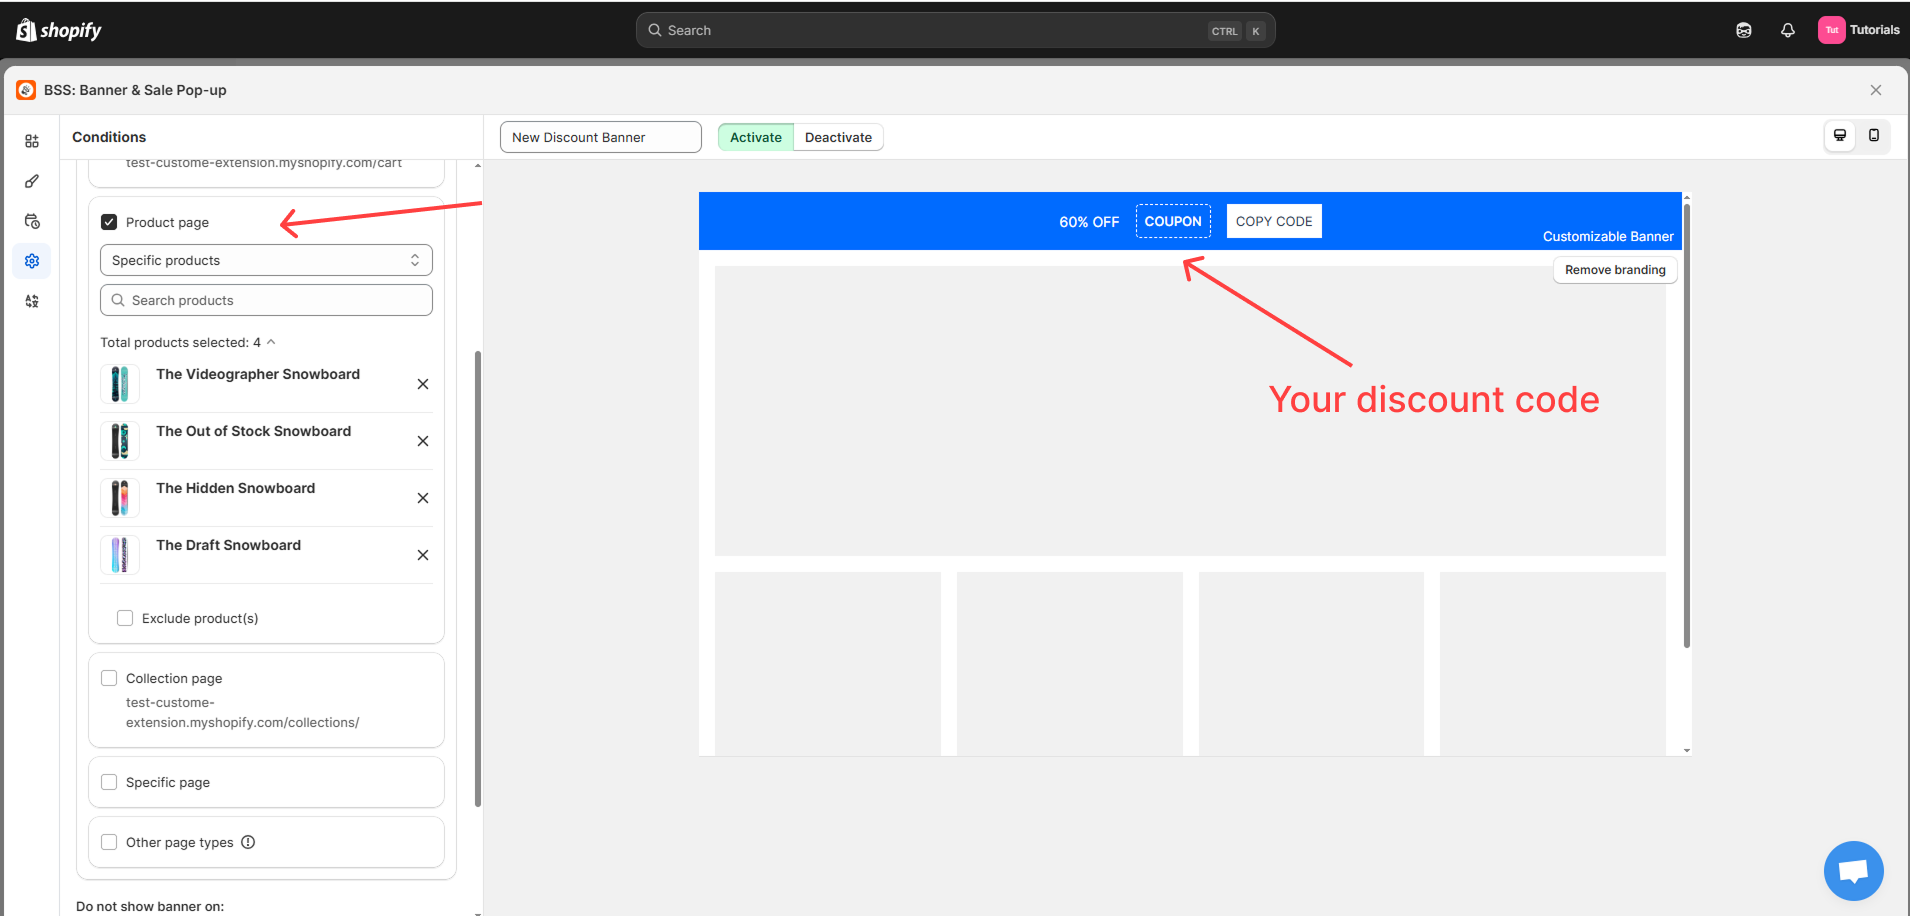Switch preview to desktop view
Viewport: 1910px width, 916px height.
pos(1840,136)
